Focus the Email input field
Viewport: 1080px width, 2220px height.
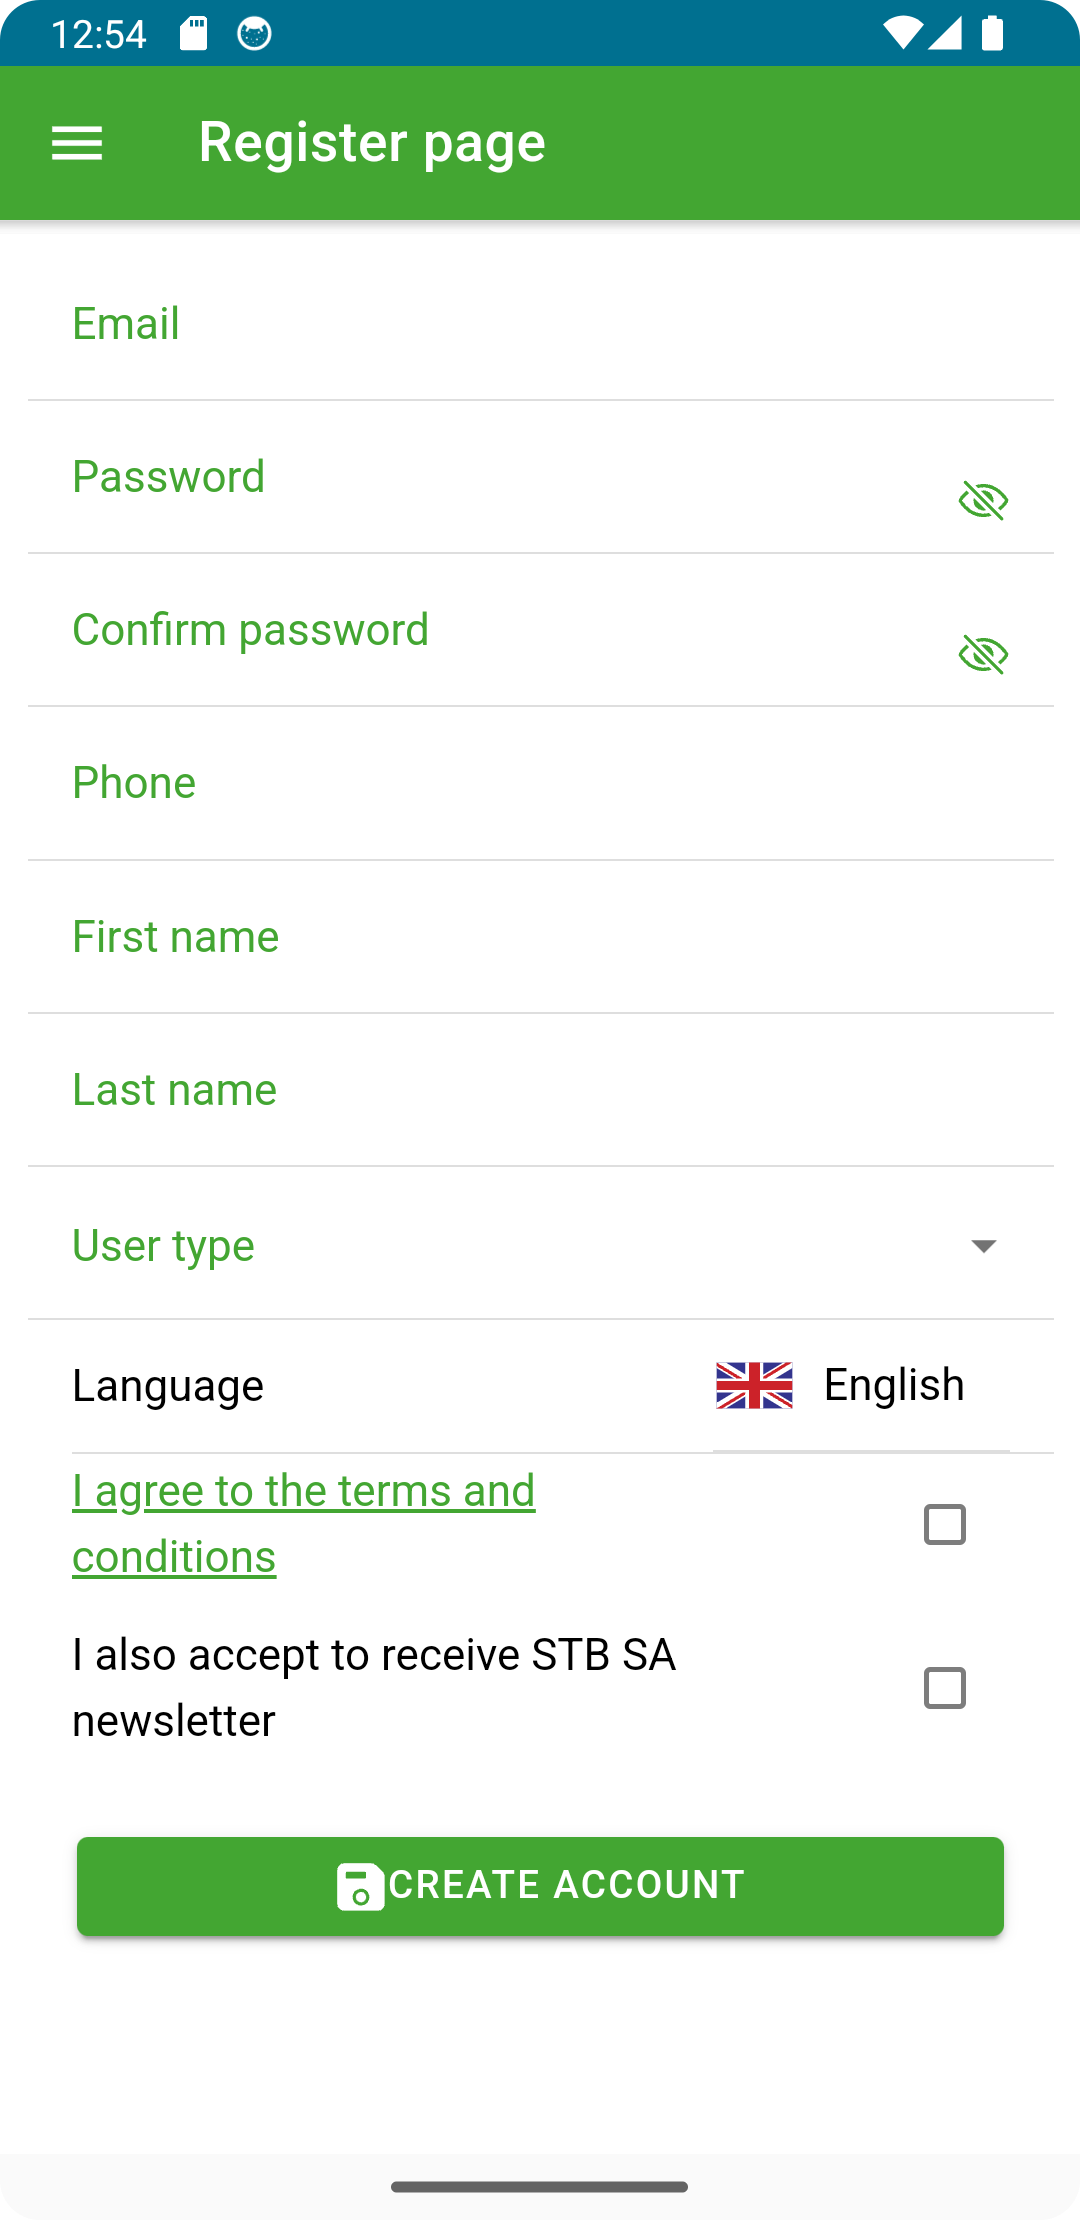540,325
